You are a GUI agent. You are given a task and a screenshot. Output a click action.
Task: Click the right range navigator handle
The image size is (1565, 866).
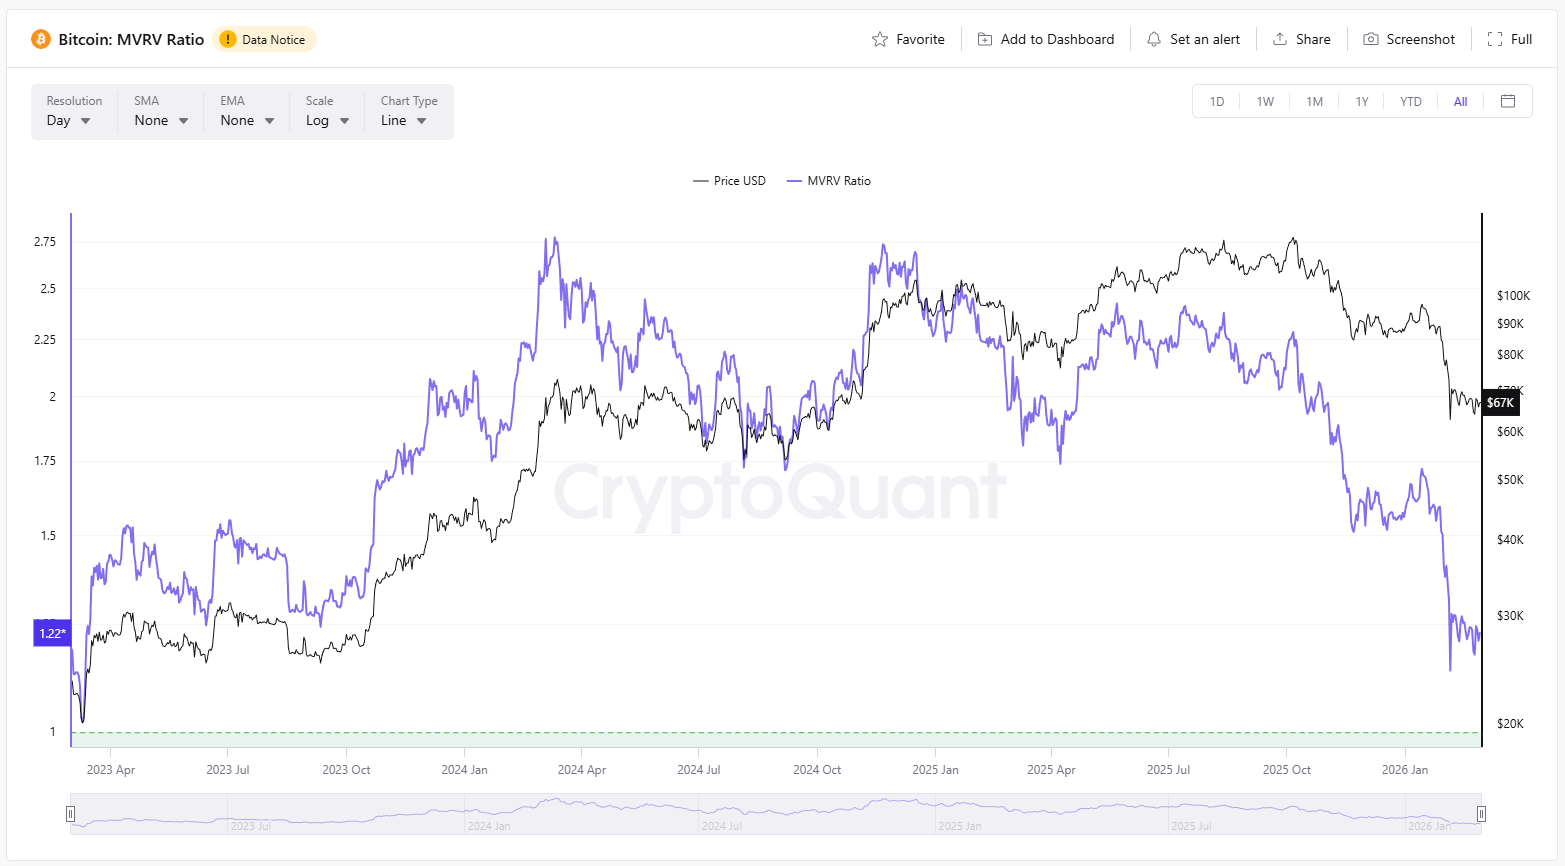tap(1481, 814)
